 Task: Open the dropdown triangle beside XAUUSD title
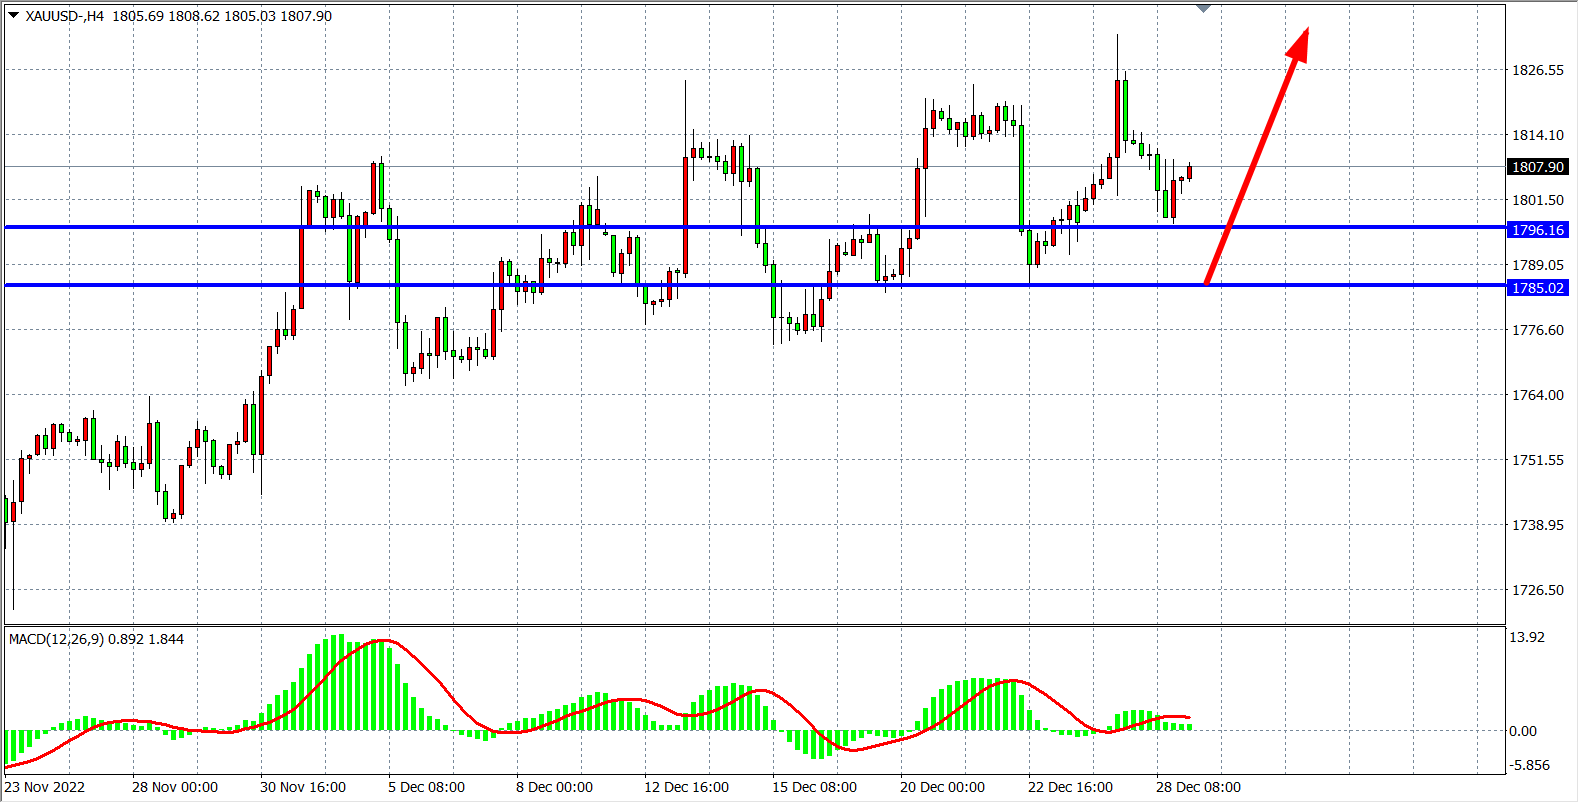click(x=13, y=16)
